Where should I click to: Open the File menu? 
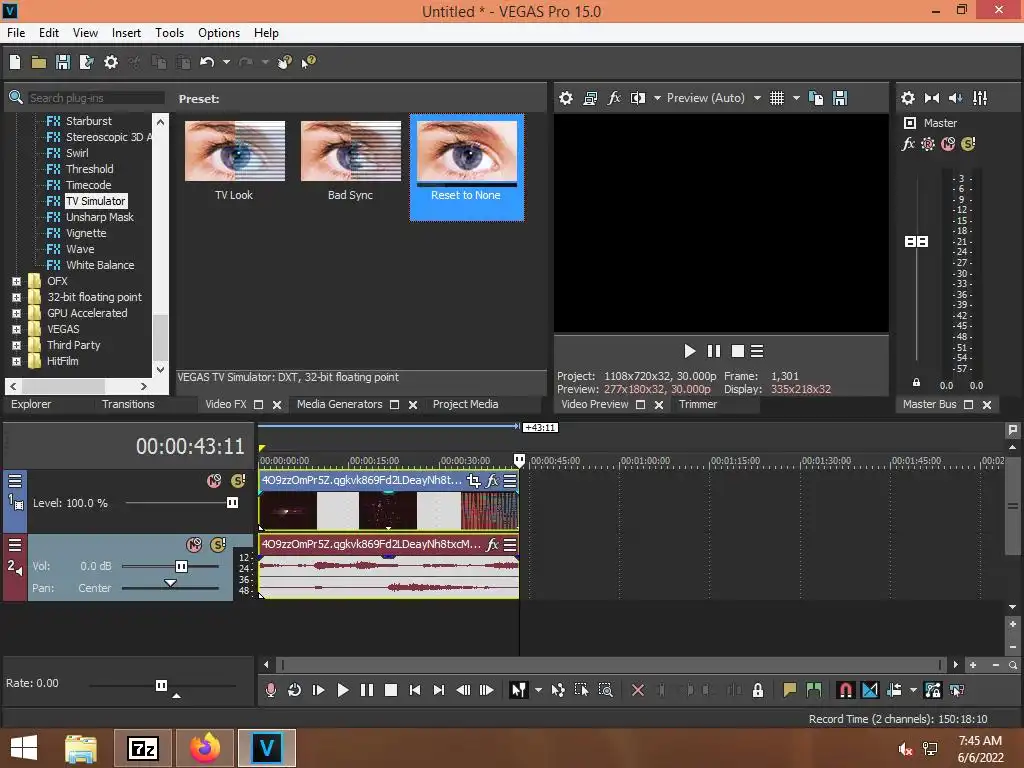(16, 33)
